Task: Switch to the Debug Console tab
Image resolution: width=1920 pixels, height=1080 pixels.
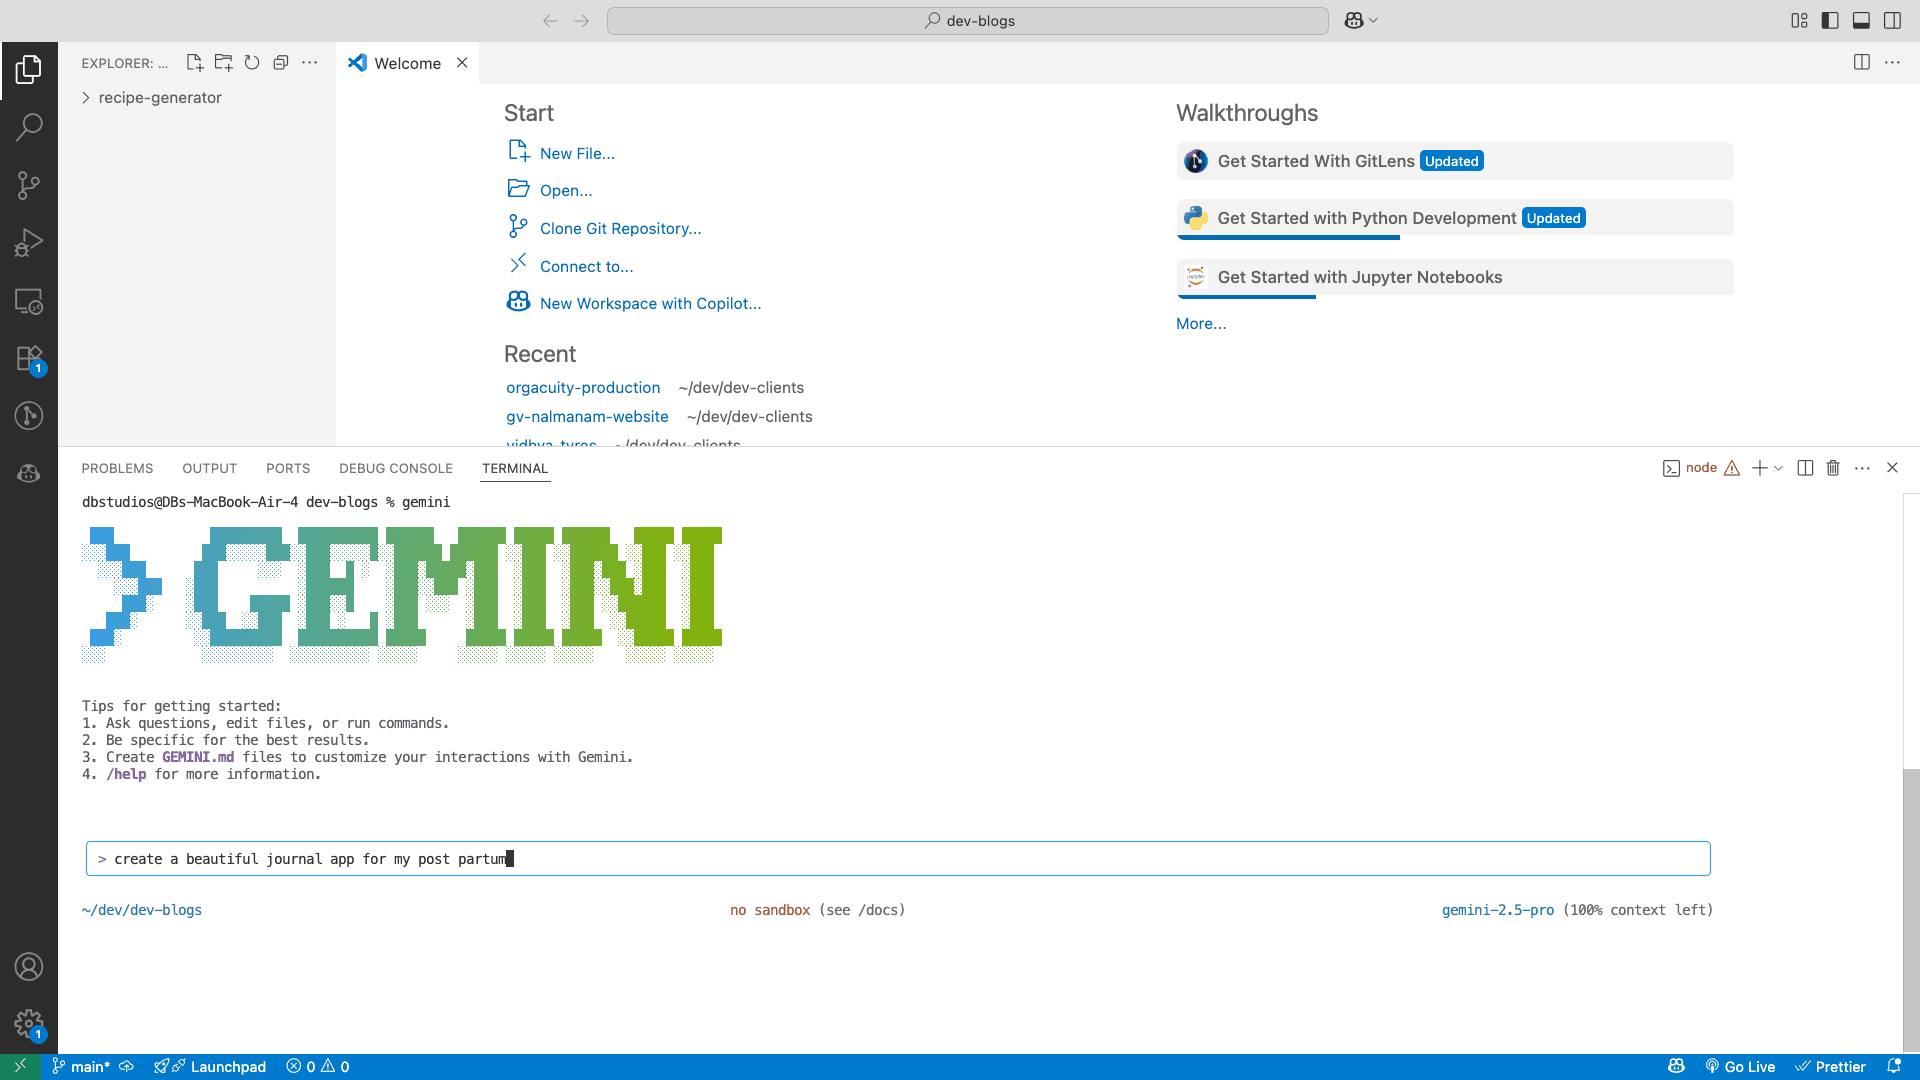Action: (396, 468)
